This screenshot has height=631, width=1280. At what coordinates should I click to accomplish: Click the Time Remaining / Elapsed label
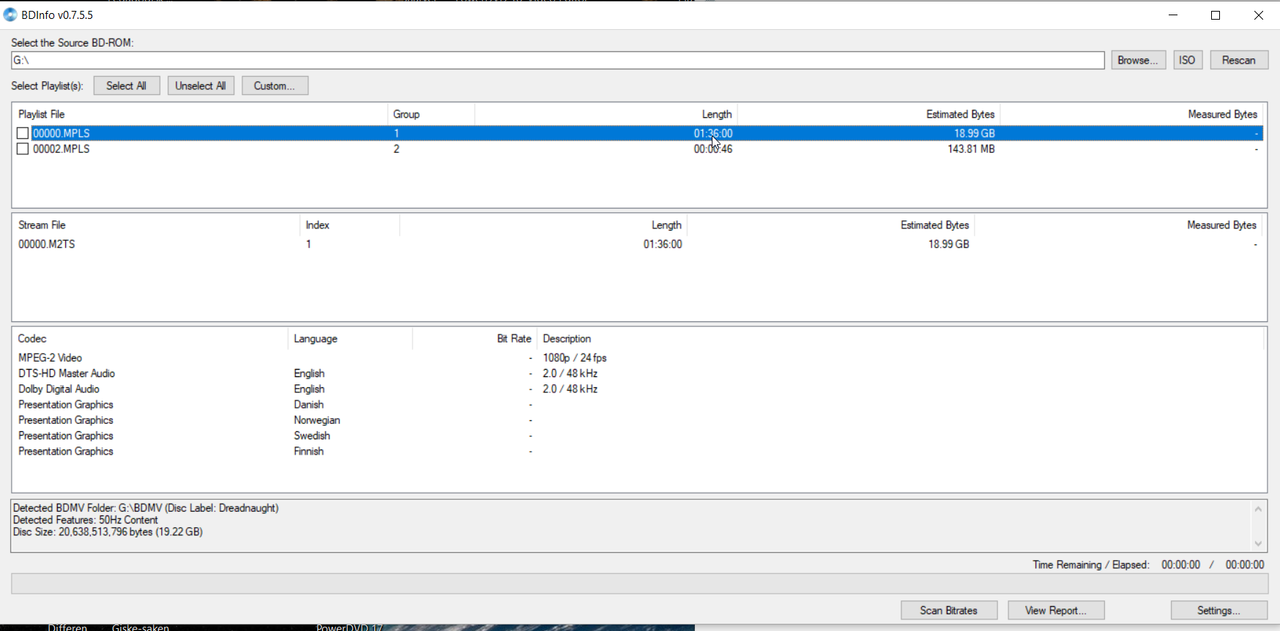[x=1091, y=565]
